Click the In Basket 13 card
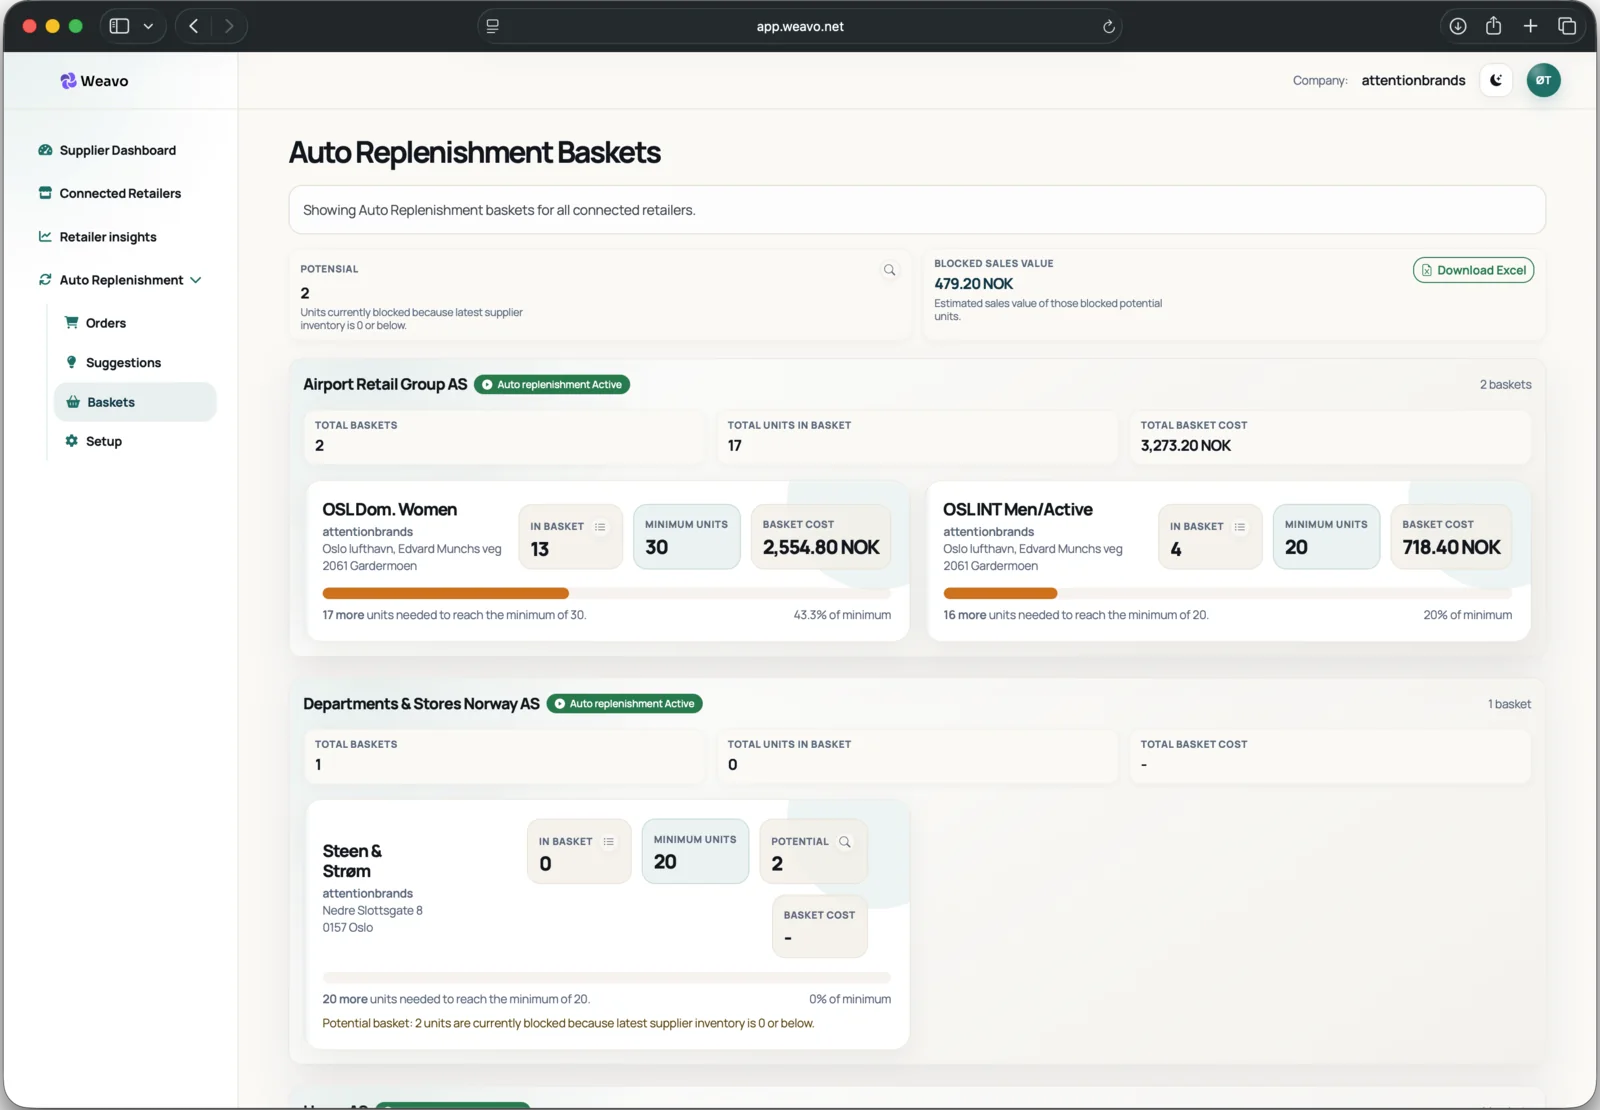This screenshot has height=1110, width=1600. [x=570, y=537]
